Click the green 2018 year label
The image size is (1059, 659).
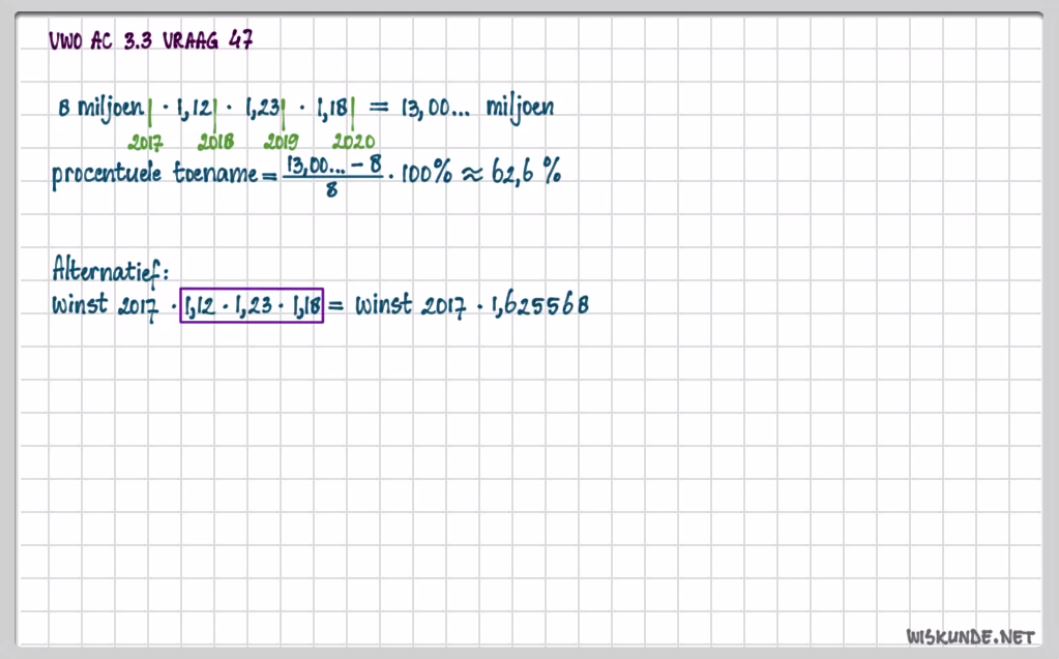click(x=216, y=141)
